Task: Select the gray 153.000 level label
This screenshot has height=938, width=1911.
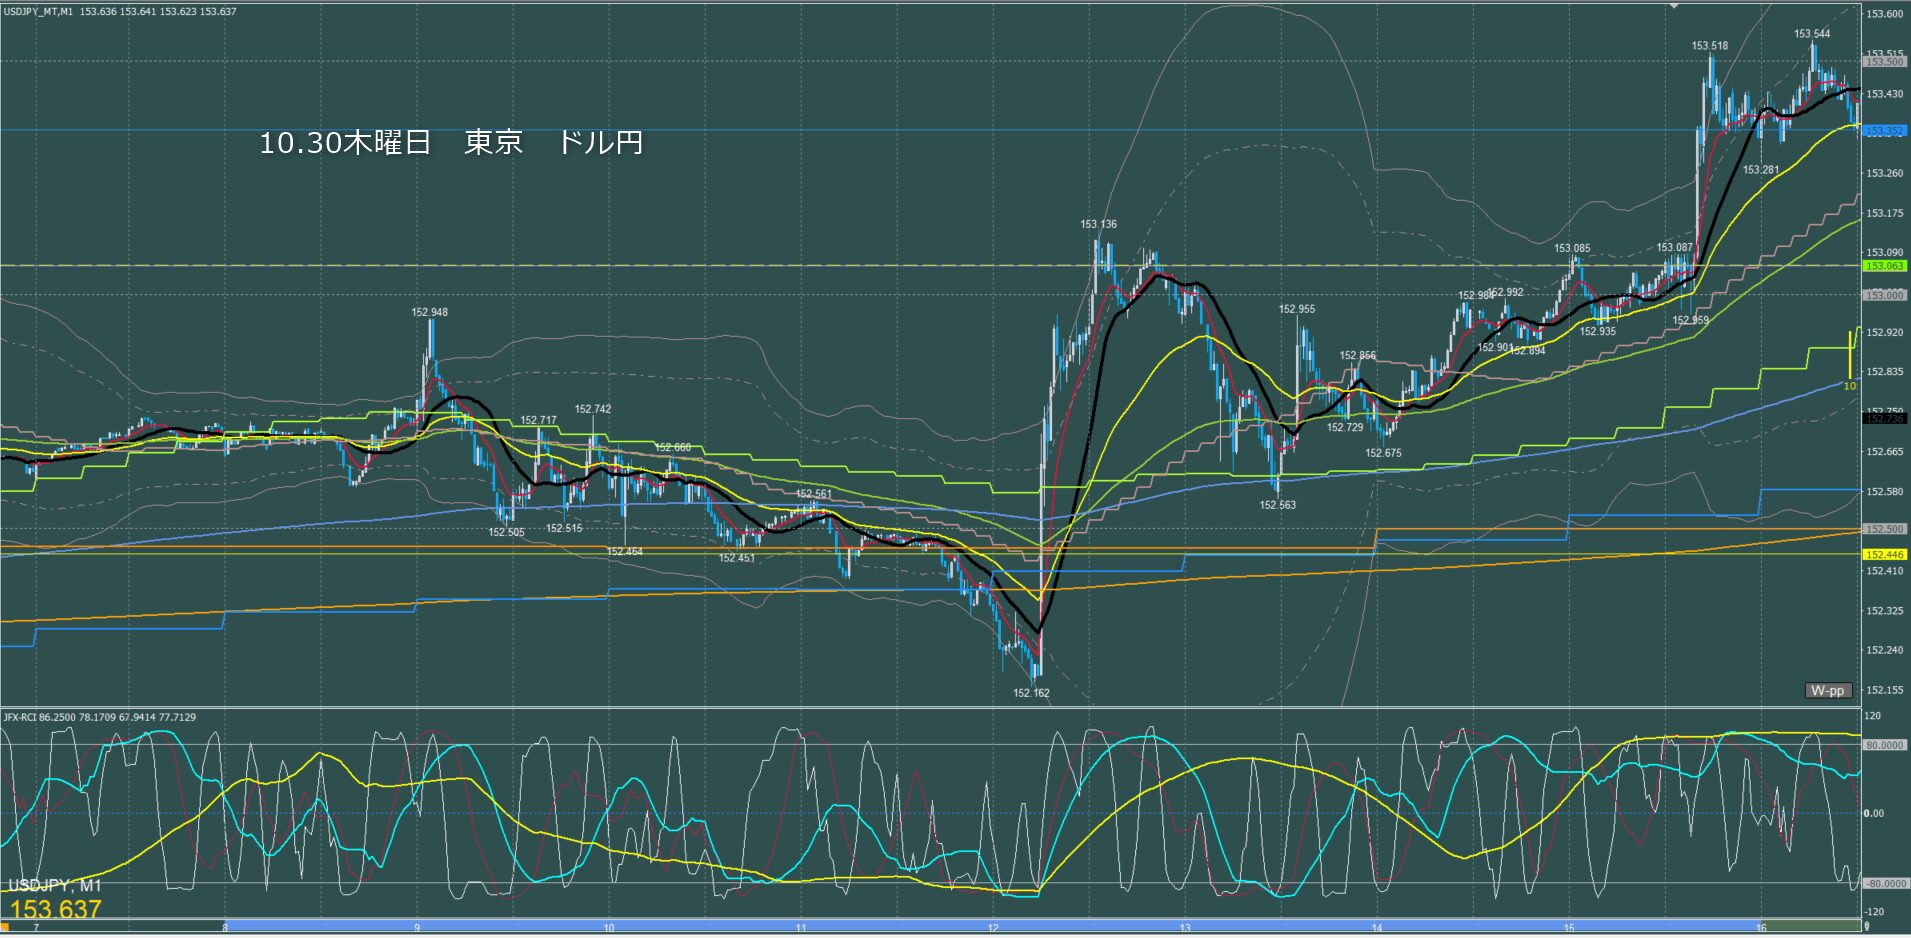Action: [1884, 295]
